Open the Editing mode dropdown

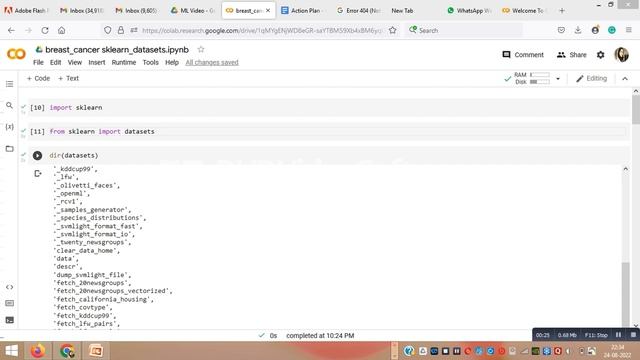[x=591, y=78]
